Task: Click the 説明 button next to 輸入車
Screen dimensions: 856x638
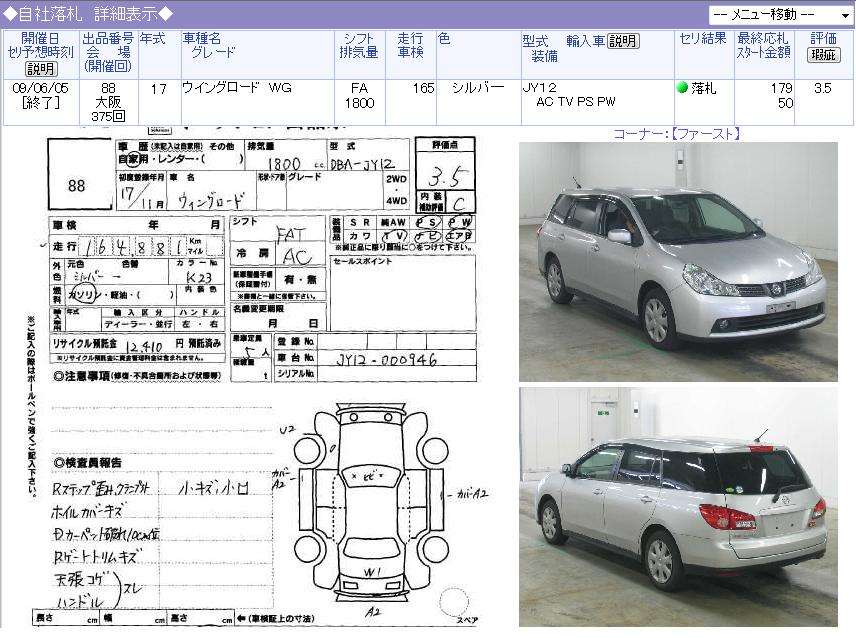Action: (623, 41)
